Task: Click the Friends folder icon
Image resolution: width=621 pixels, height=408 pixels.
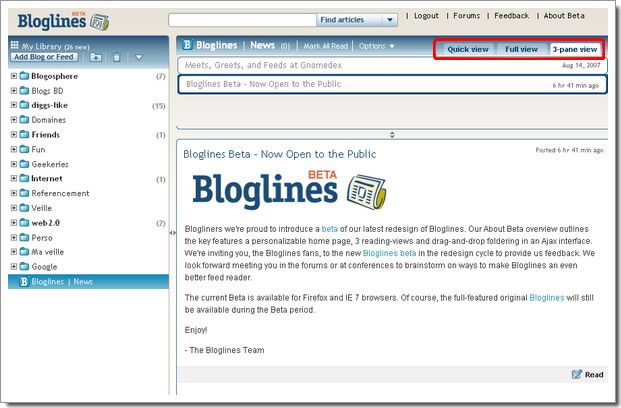Action: pyautogui.click(x=24, y=134)
